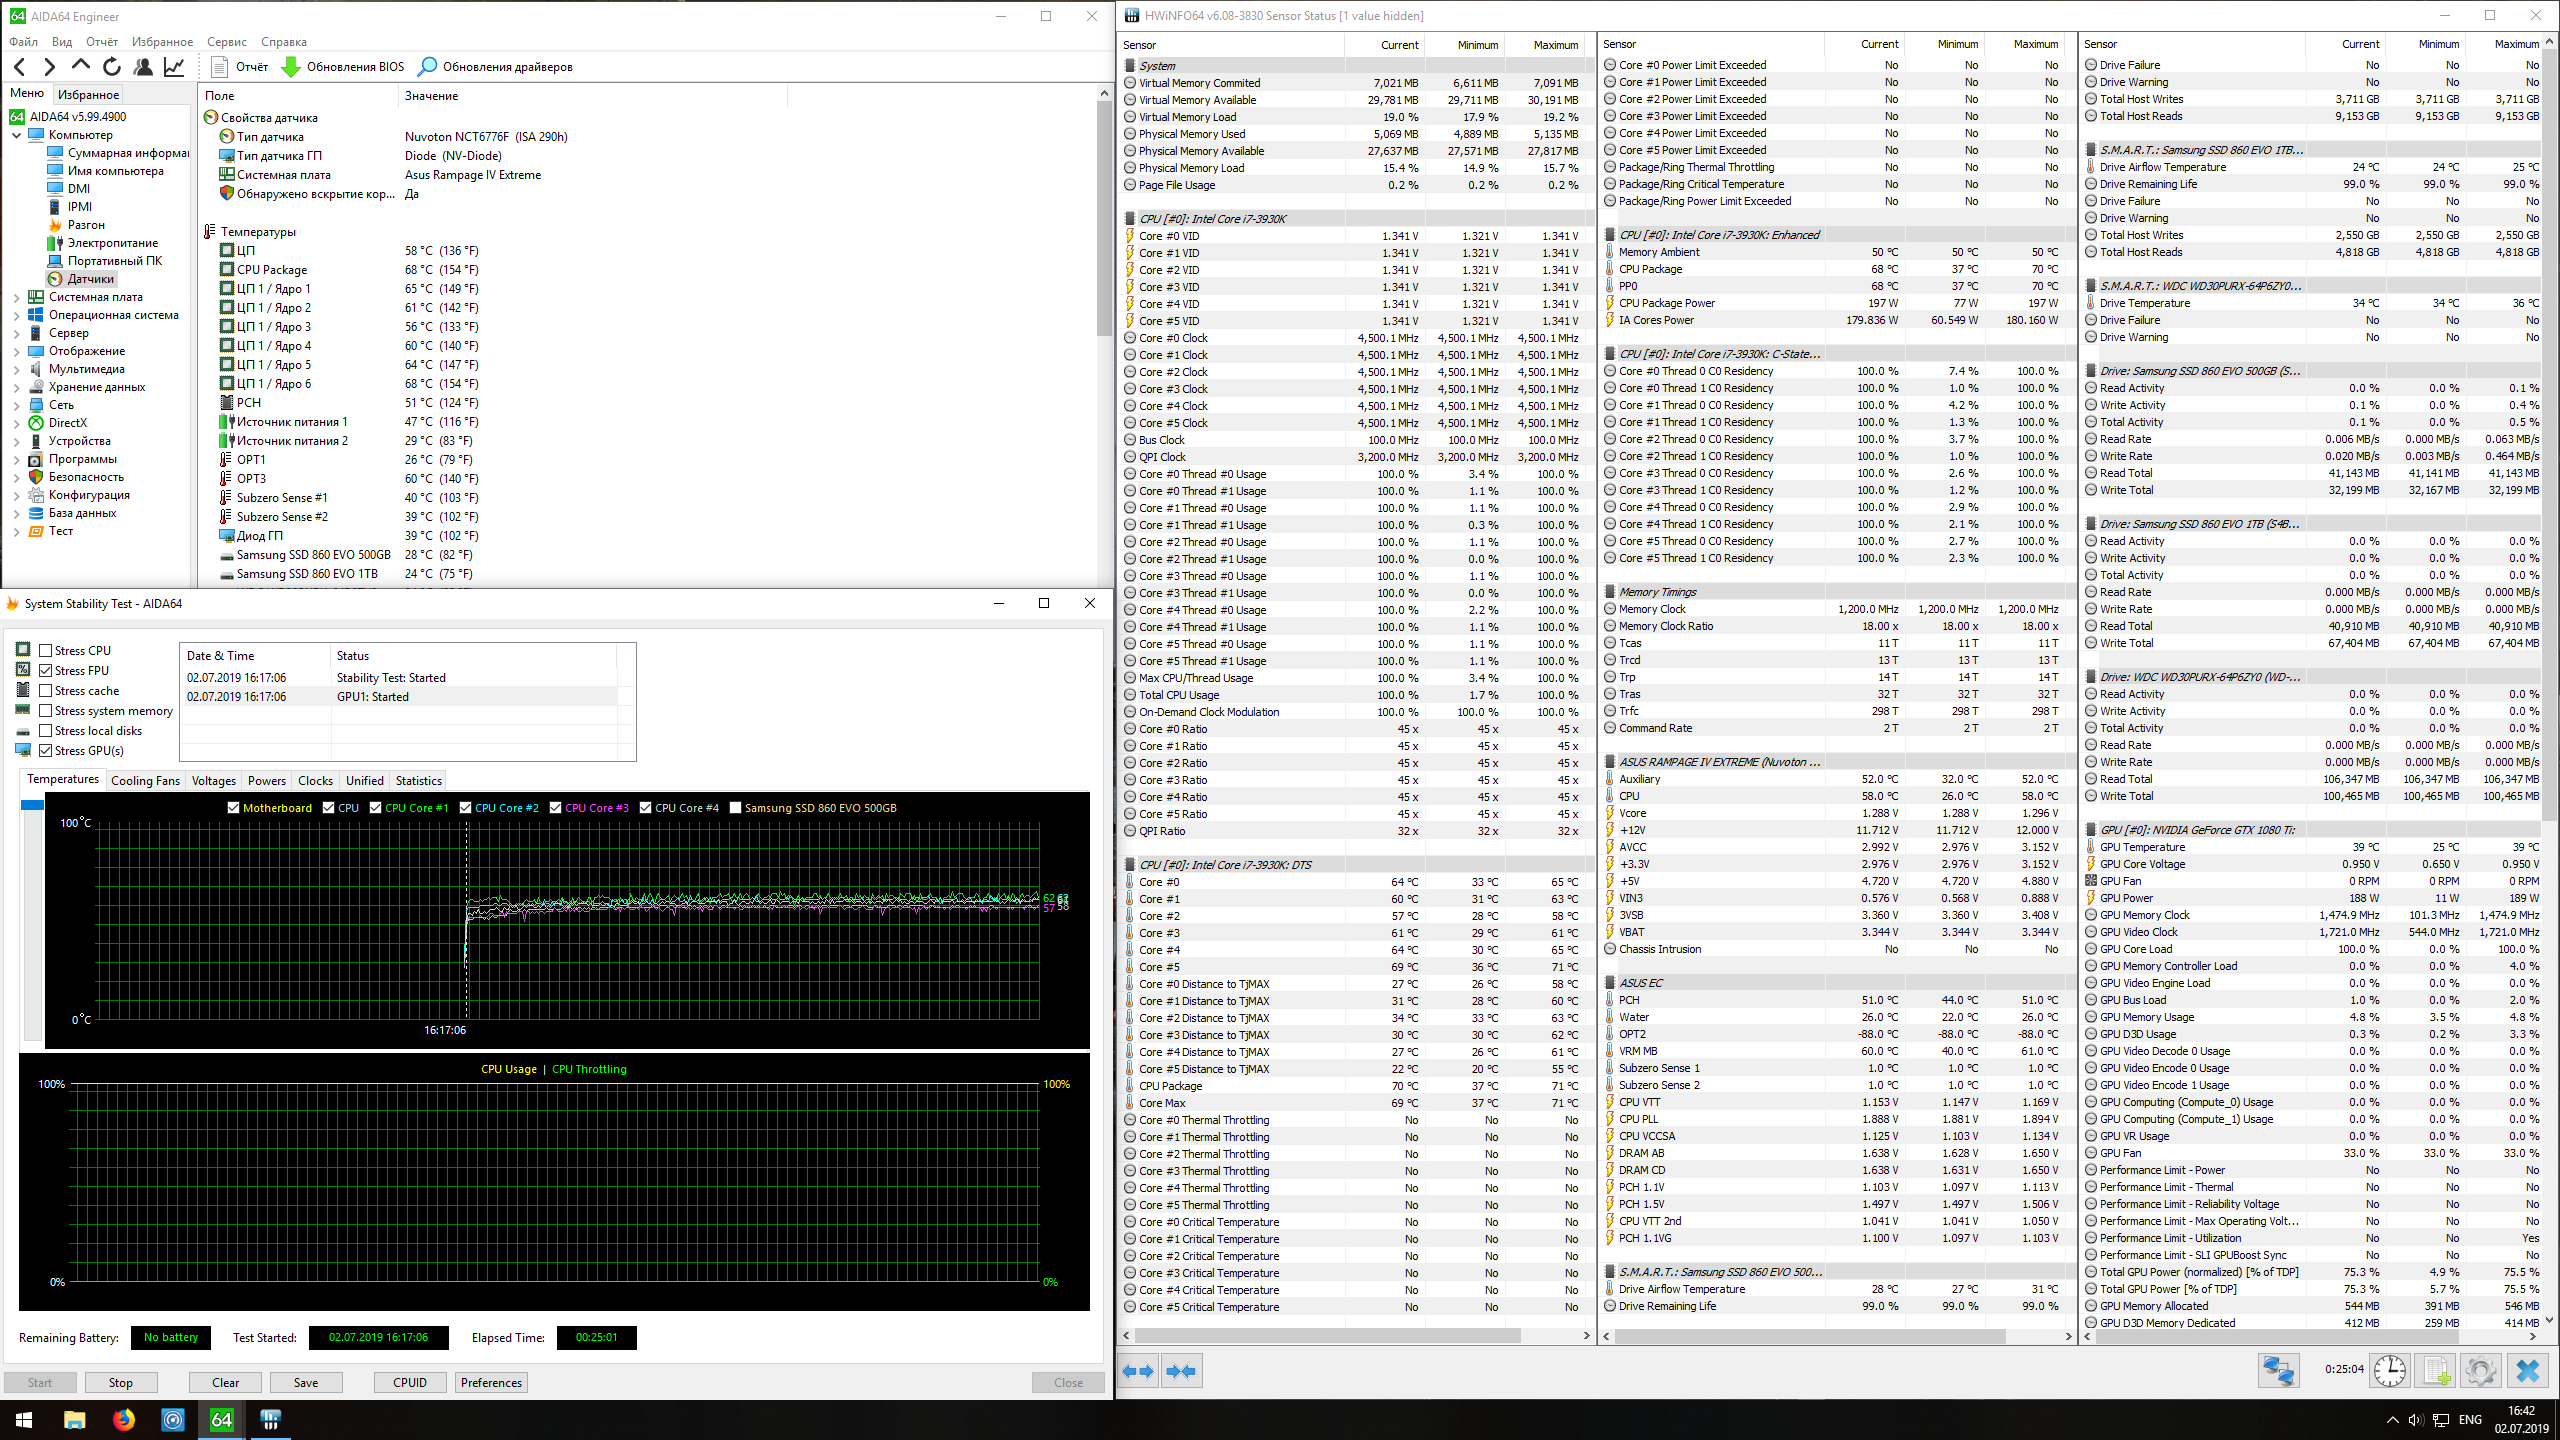
Task: Expand Системная плата tree node
Action: point(17,297)
